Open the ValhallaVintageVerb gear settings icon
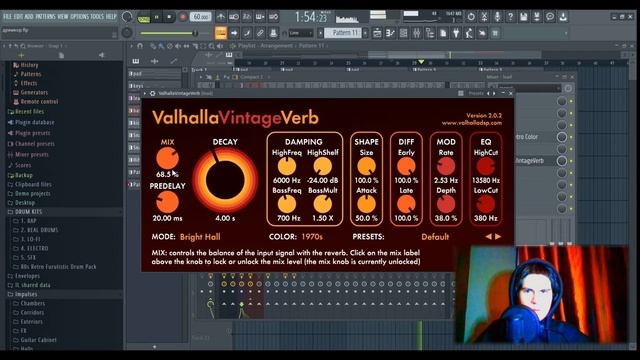Image resolution: width=640 pixels, height=360 pixels. (x=152, y=93)
